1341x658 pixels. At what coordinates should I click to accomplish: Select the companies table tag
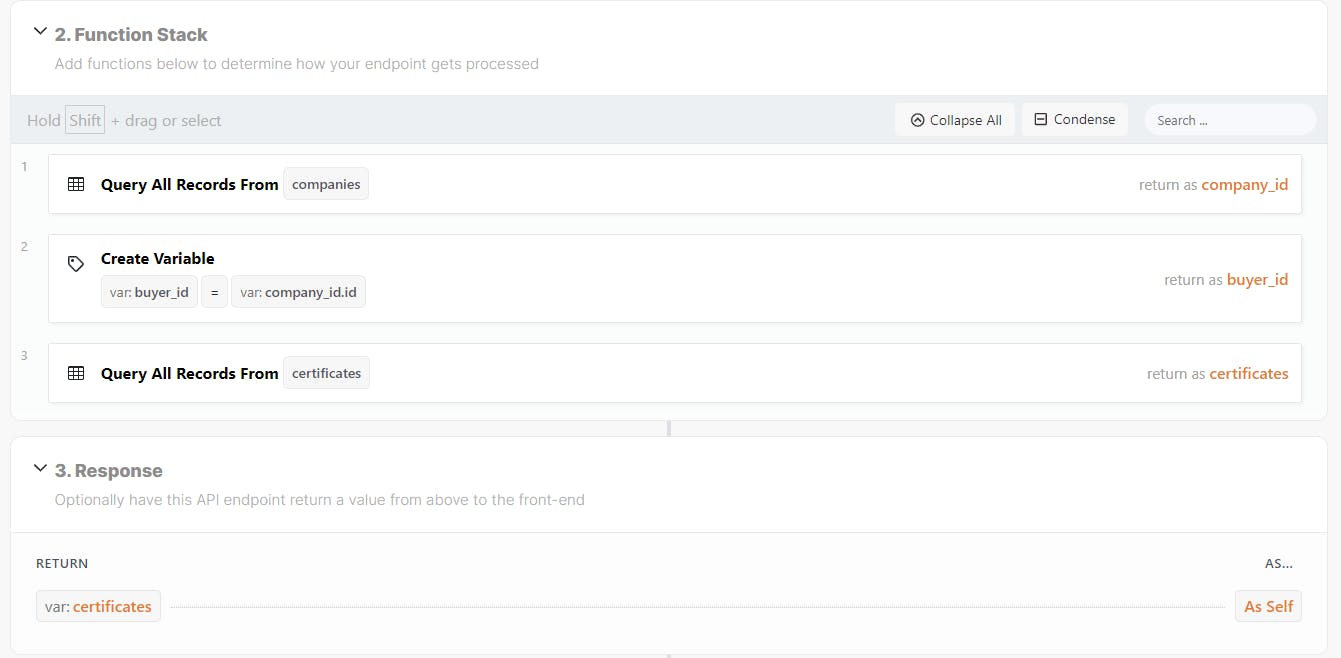point(326,184)
